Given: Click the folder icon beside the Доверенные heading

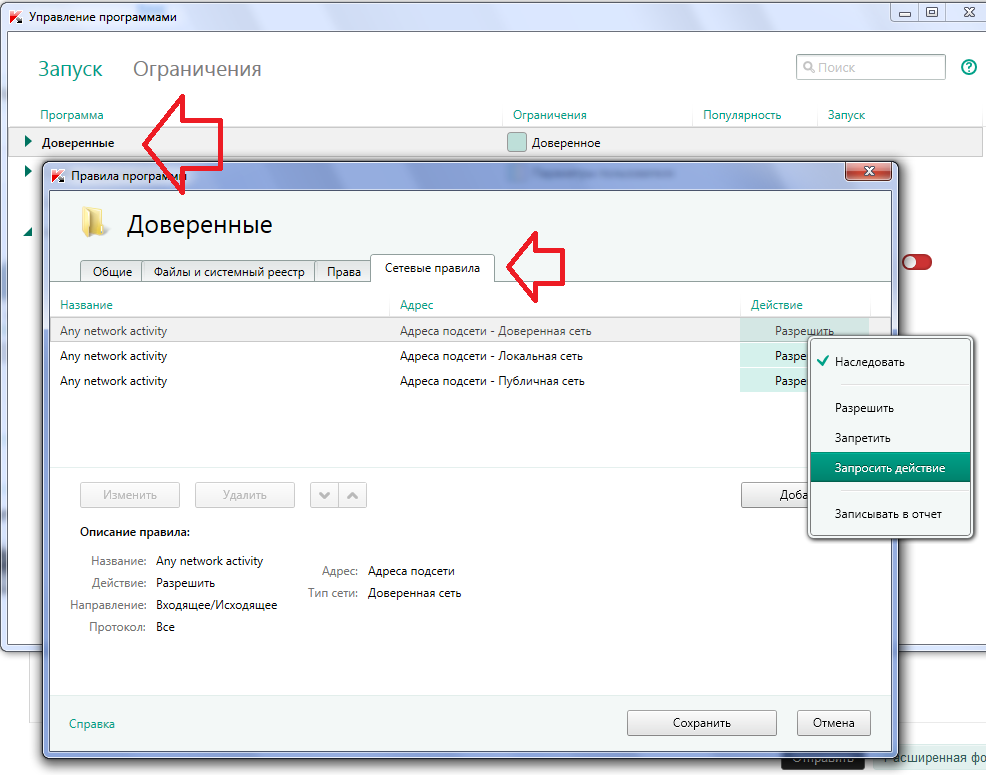Looking at the screenshot, I should (94, 223).
